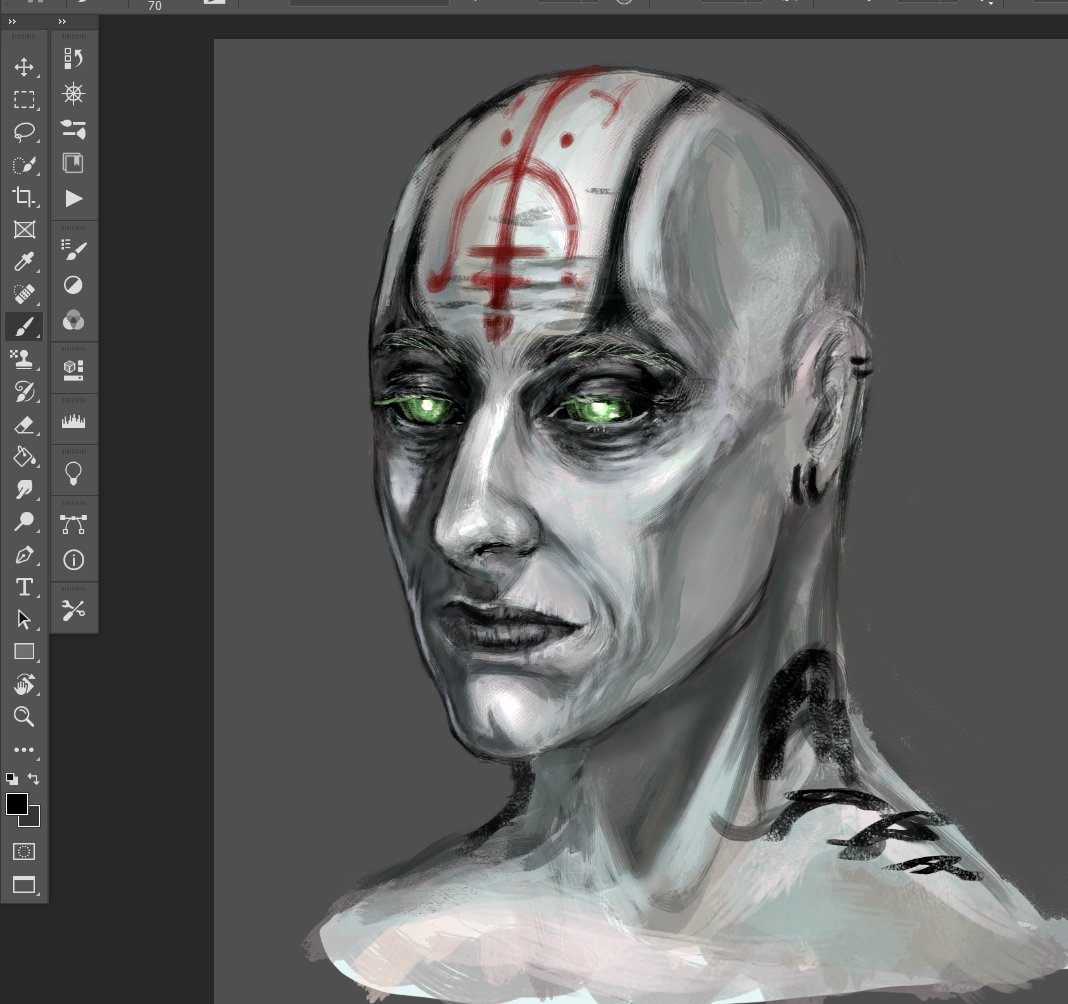Open the Channels three-circles panel

(74, 320)
